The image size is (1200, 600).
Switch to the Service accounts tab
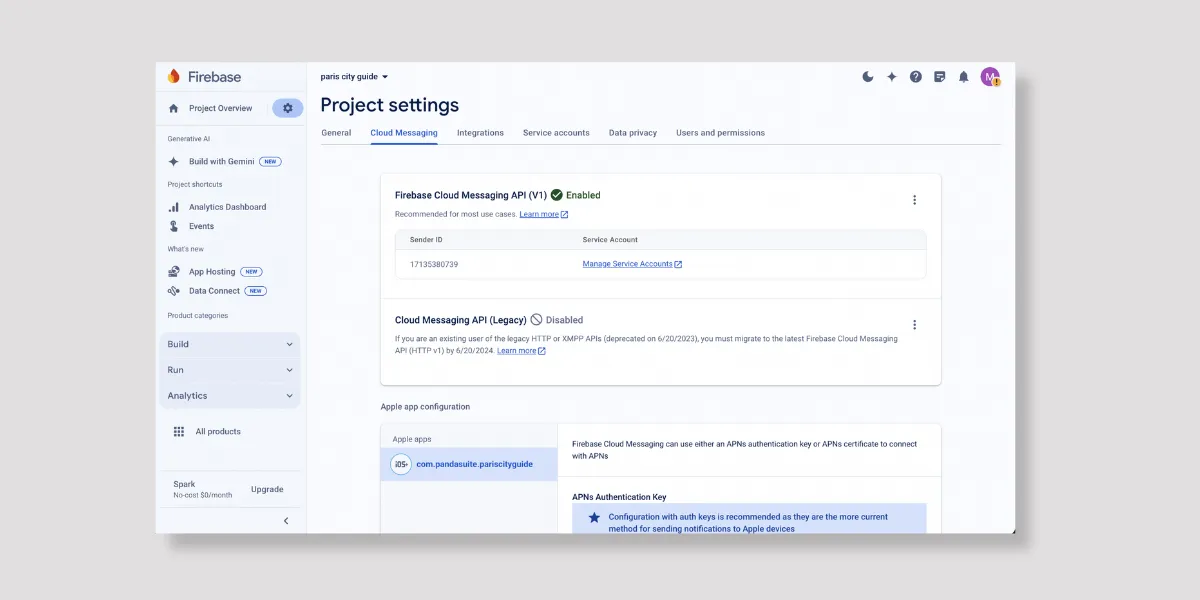click(x=556, y=133)
